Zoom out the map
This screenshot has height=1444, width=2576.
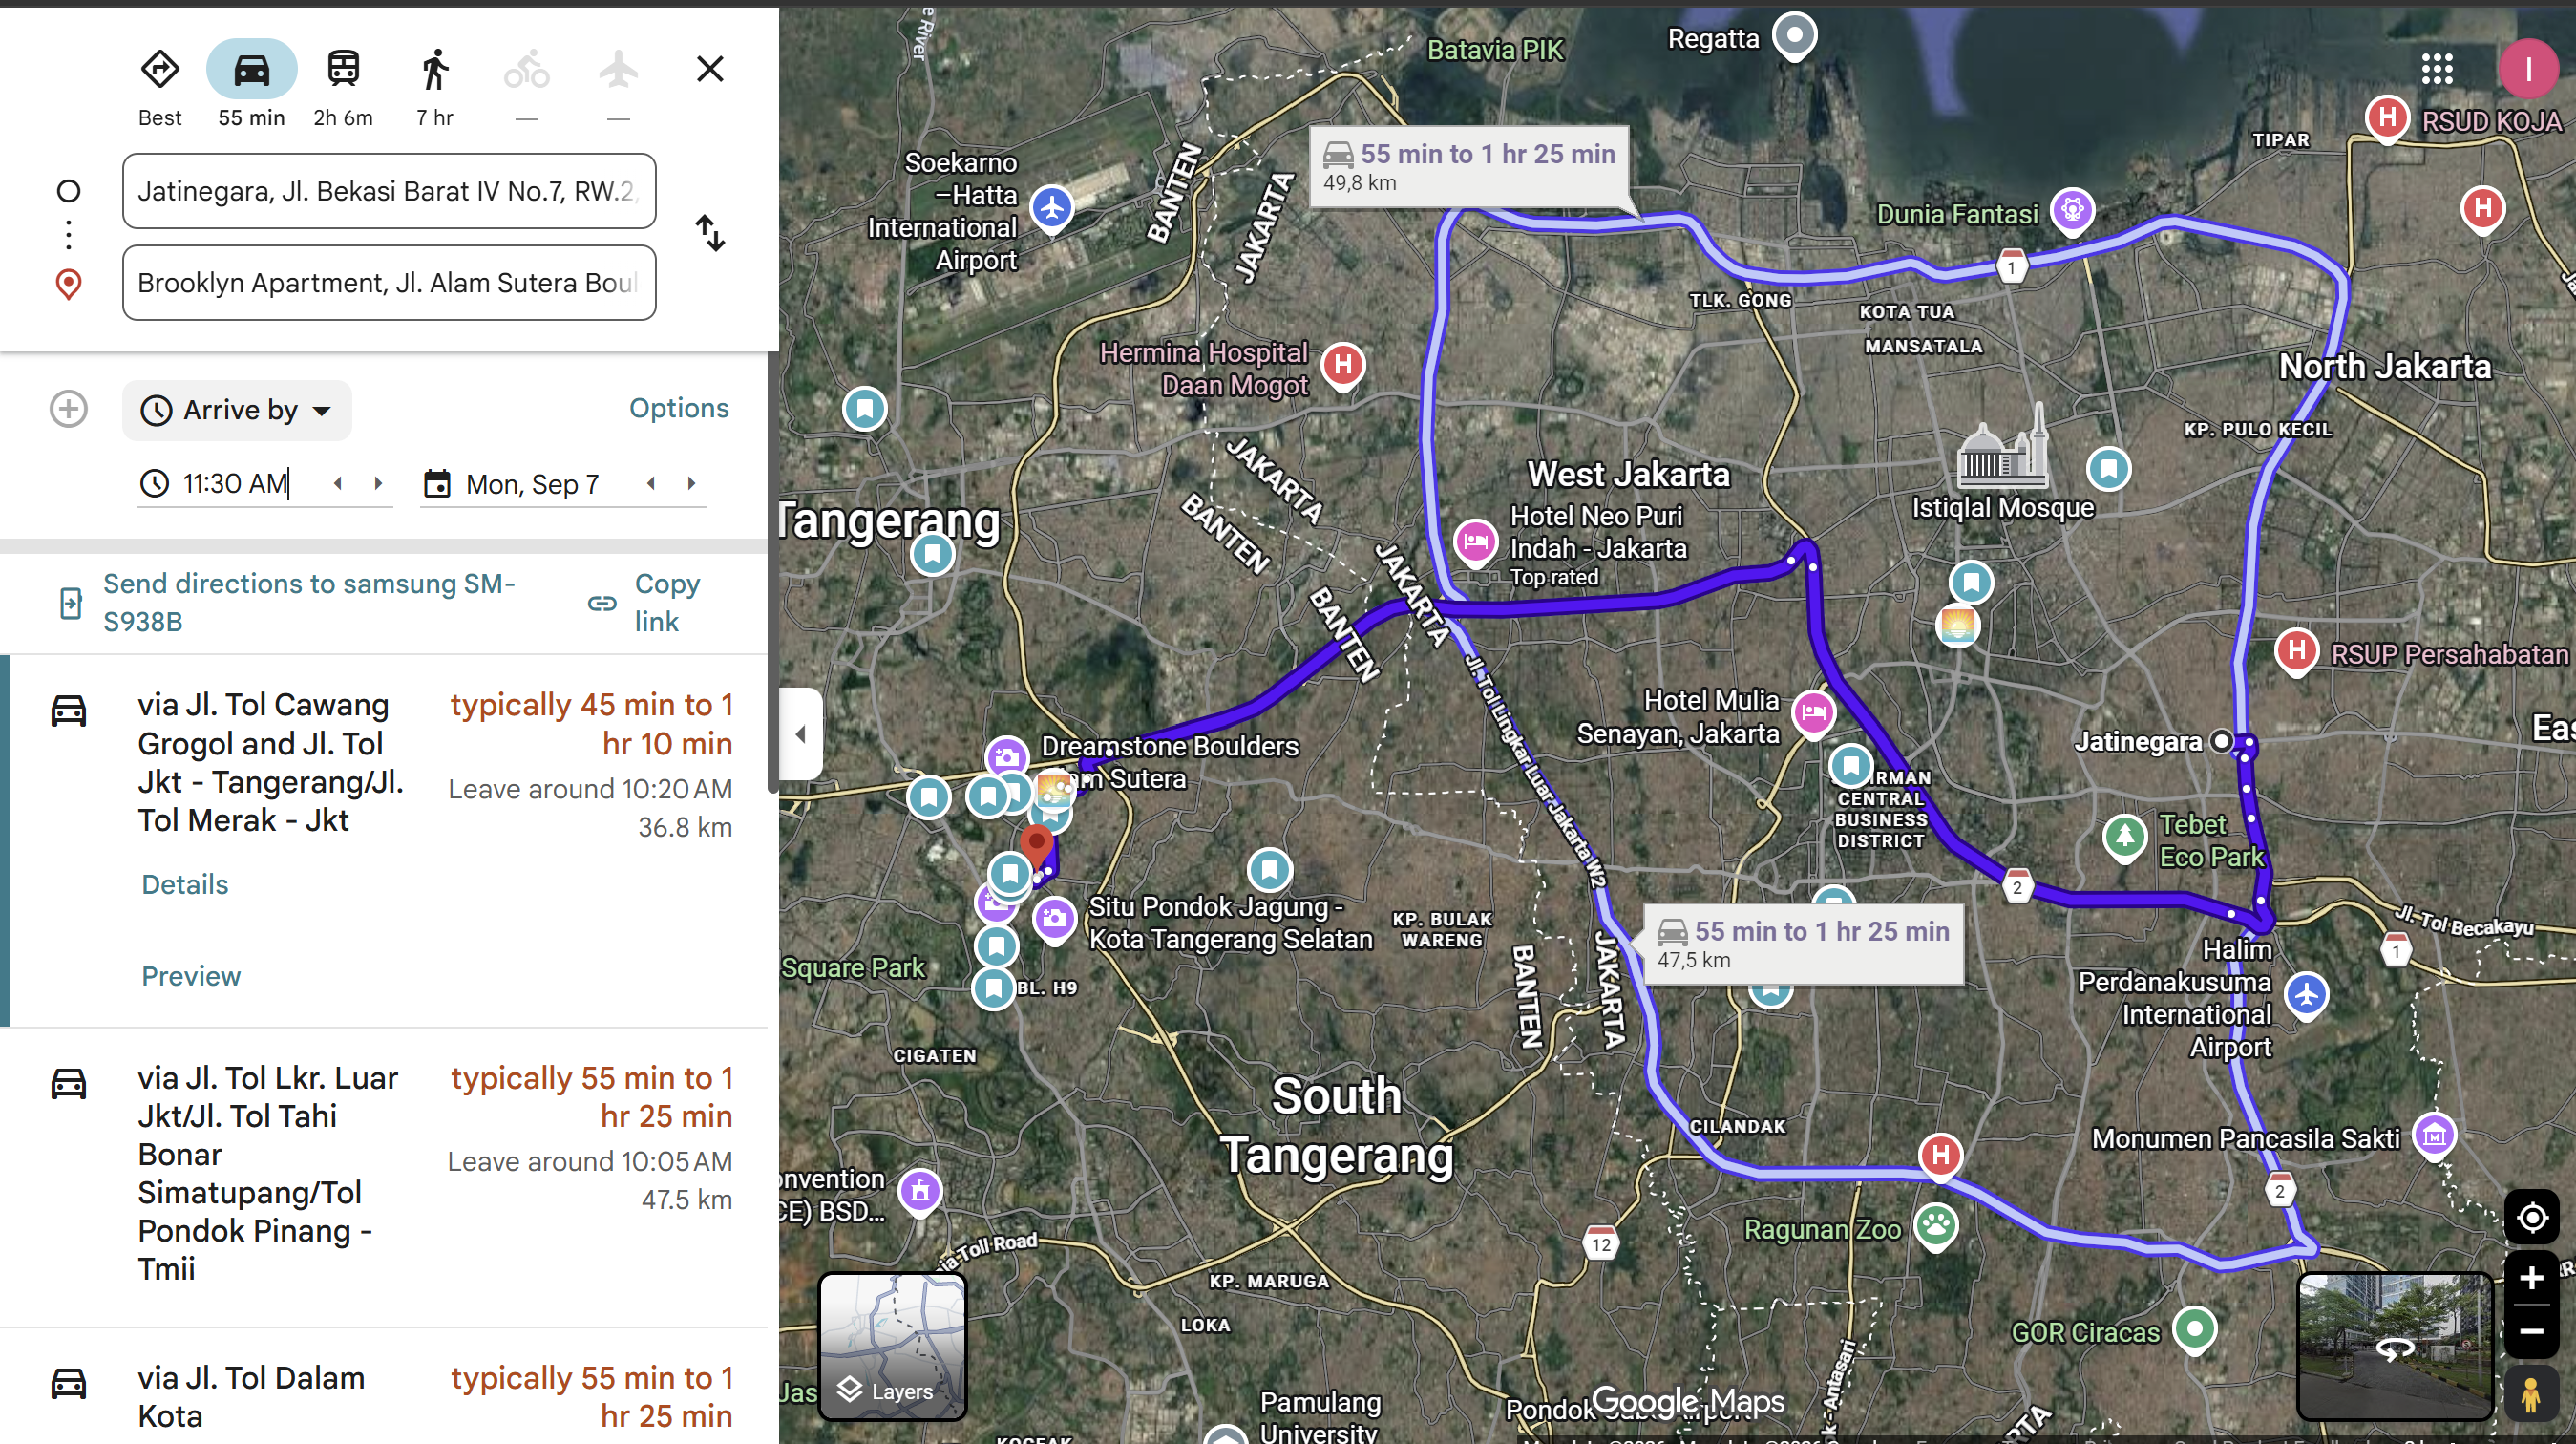[x=2532, y=1331]
